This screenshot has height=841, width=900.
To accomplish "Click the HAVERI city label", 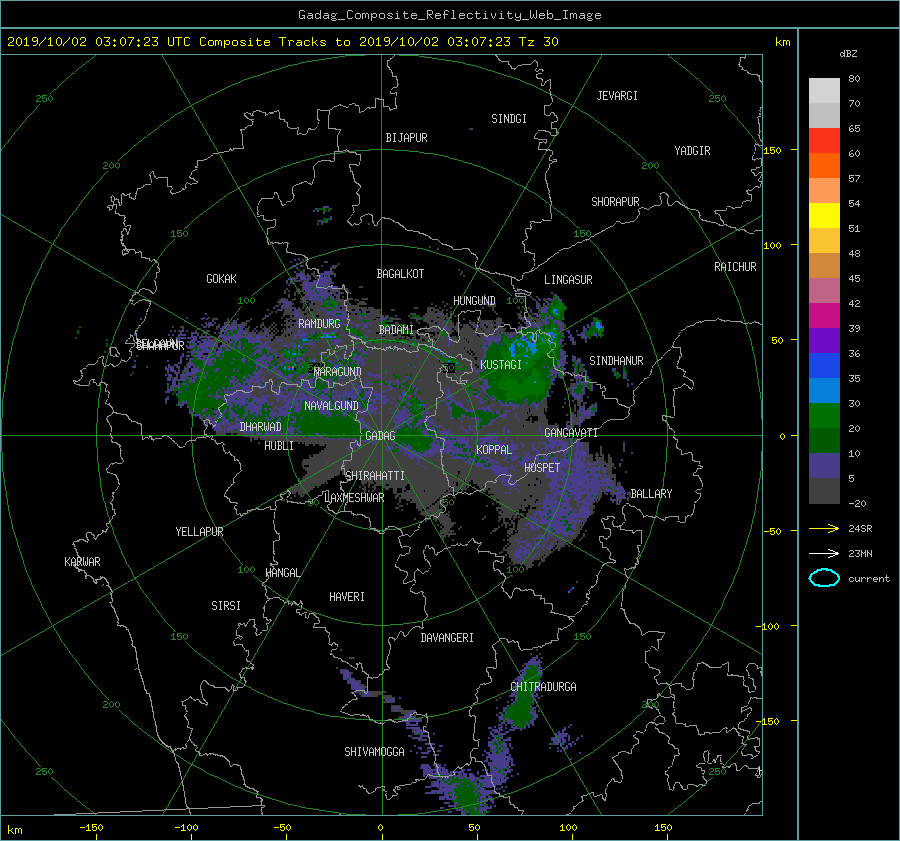I will 347,597.
